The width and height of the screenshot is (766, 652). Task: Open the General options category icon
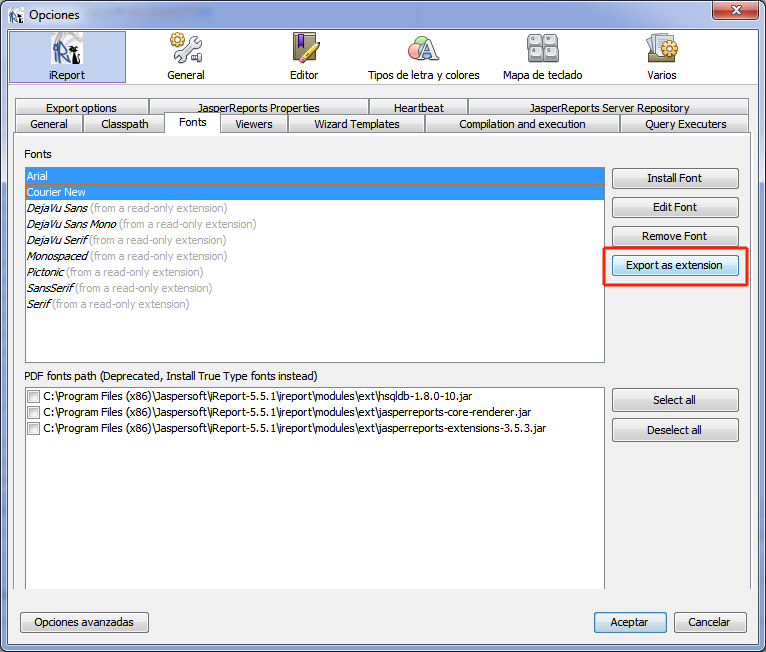(x=186, y=57)
